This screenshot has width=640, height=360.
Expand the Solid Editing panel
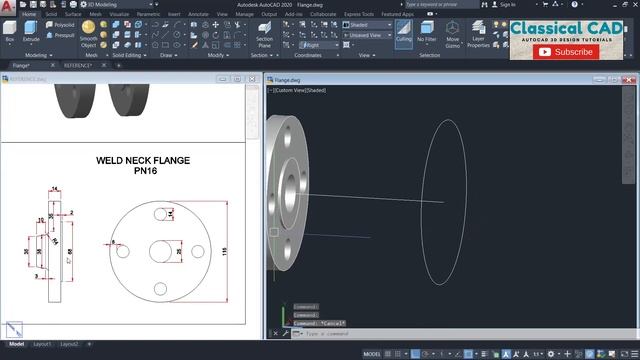(129, 55)
